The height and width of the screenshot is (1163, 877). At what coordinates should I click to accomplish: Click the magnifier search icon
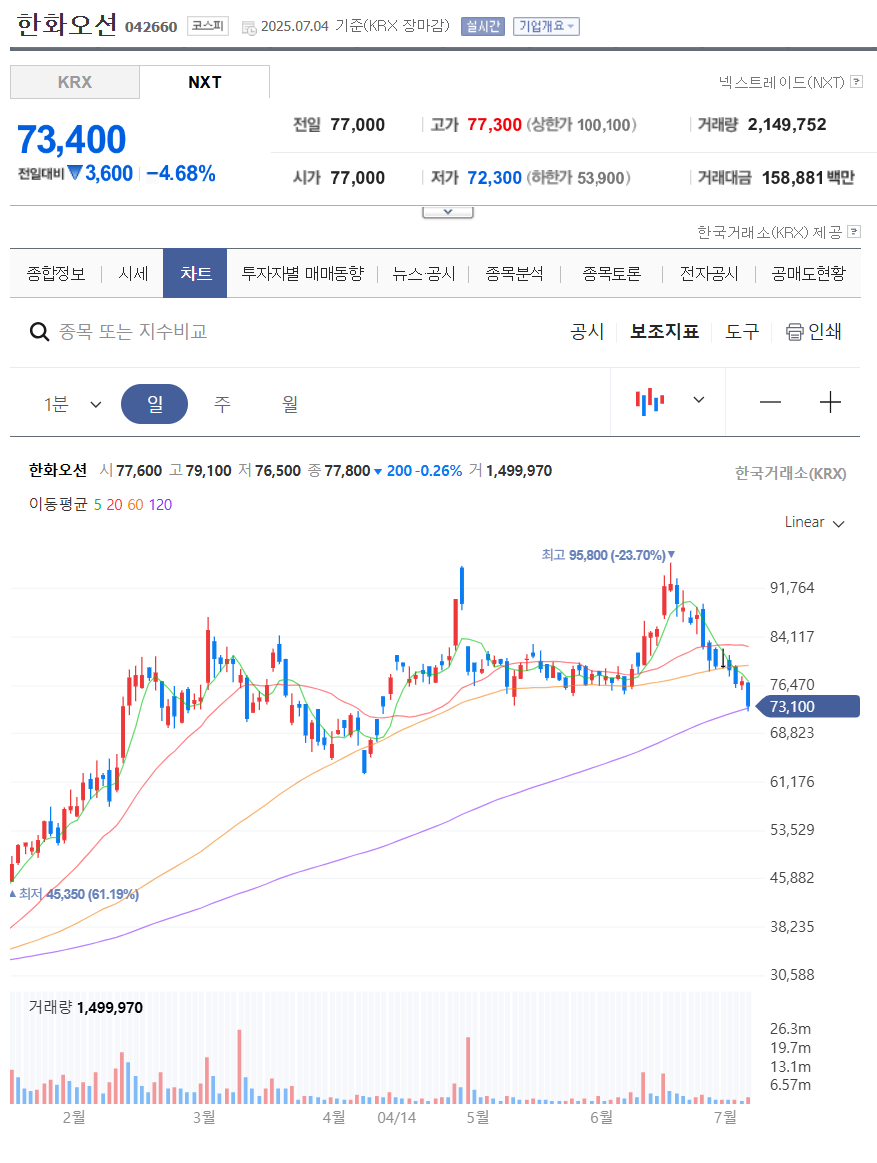tap(39, 332)
